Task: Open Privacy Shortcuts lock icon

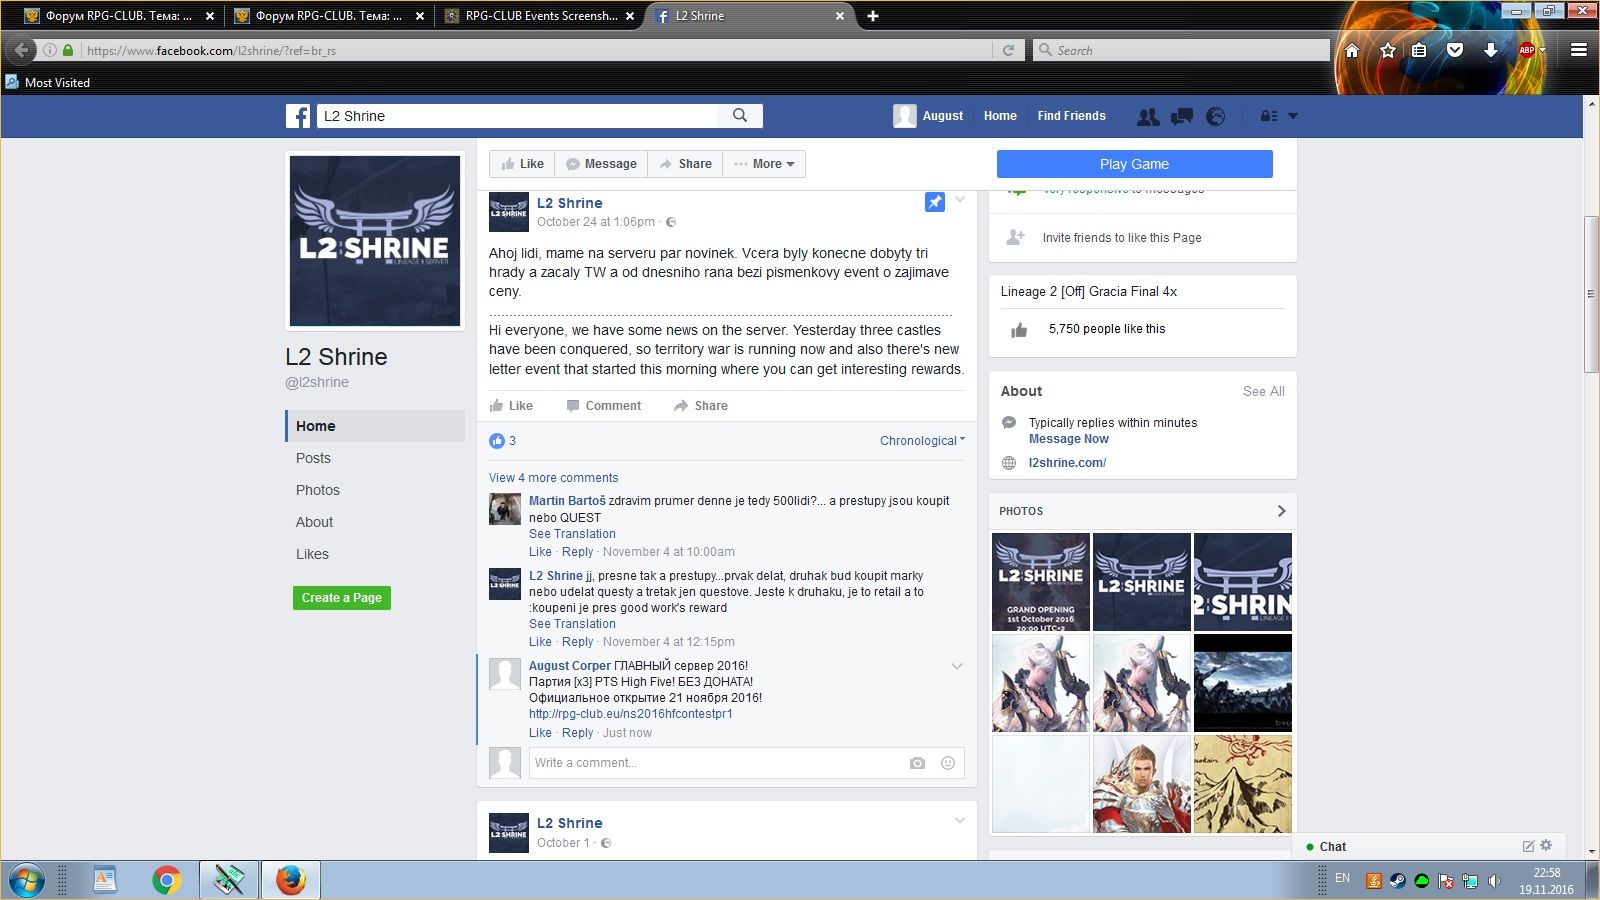Action: pos(1269,116)
